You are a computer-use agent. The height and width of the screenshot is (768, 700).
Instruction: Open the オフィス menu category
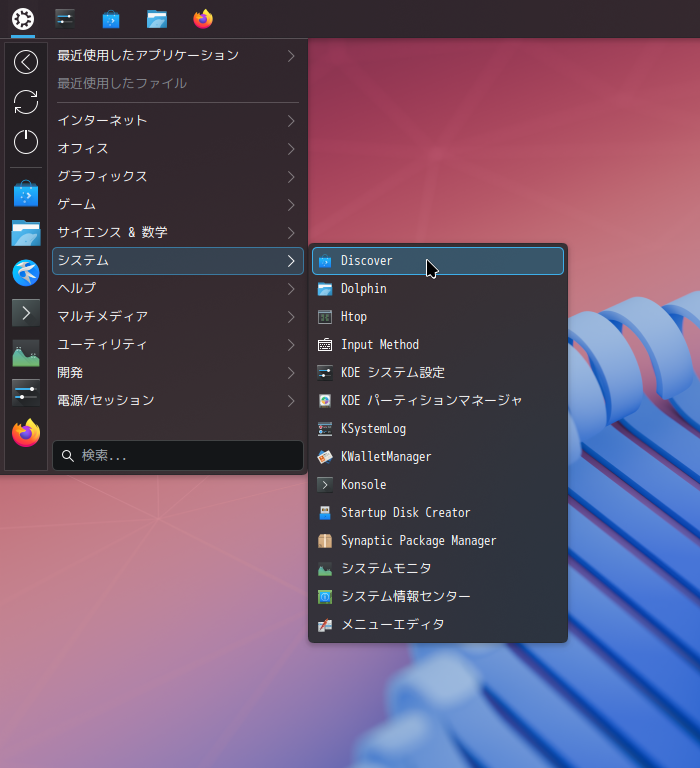177,149
